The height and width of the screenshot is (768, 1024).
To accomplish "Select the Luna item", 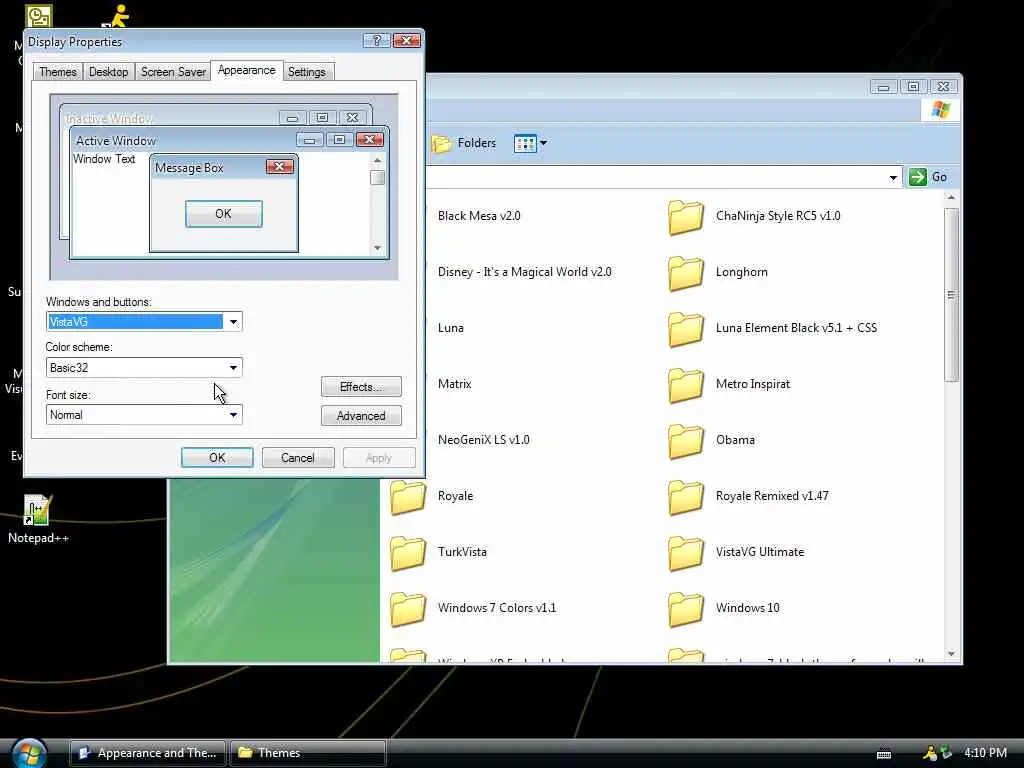I will click(451, 328).
